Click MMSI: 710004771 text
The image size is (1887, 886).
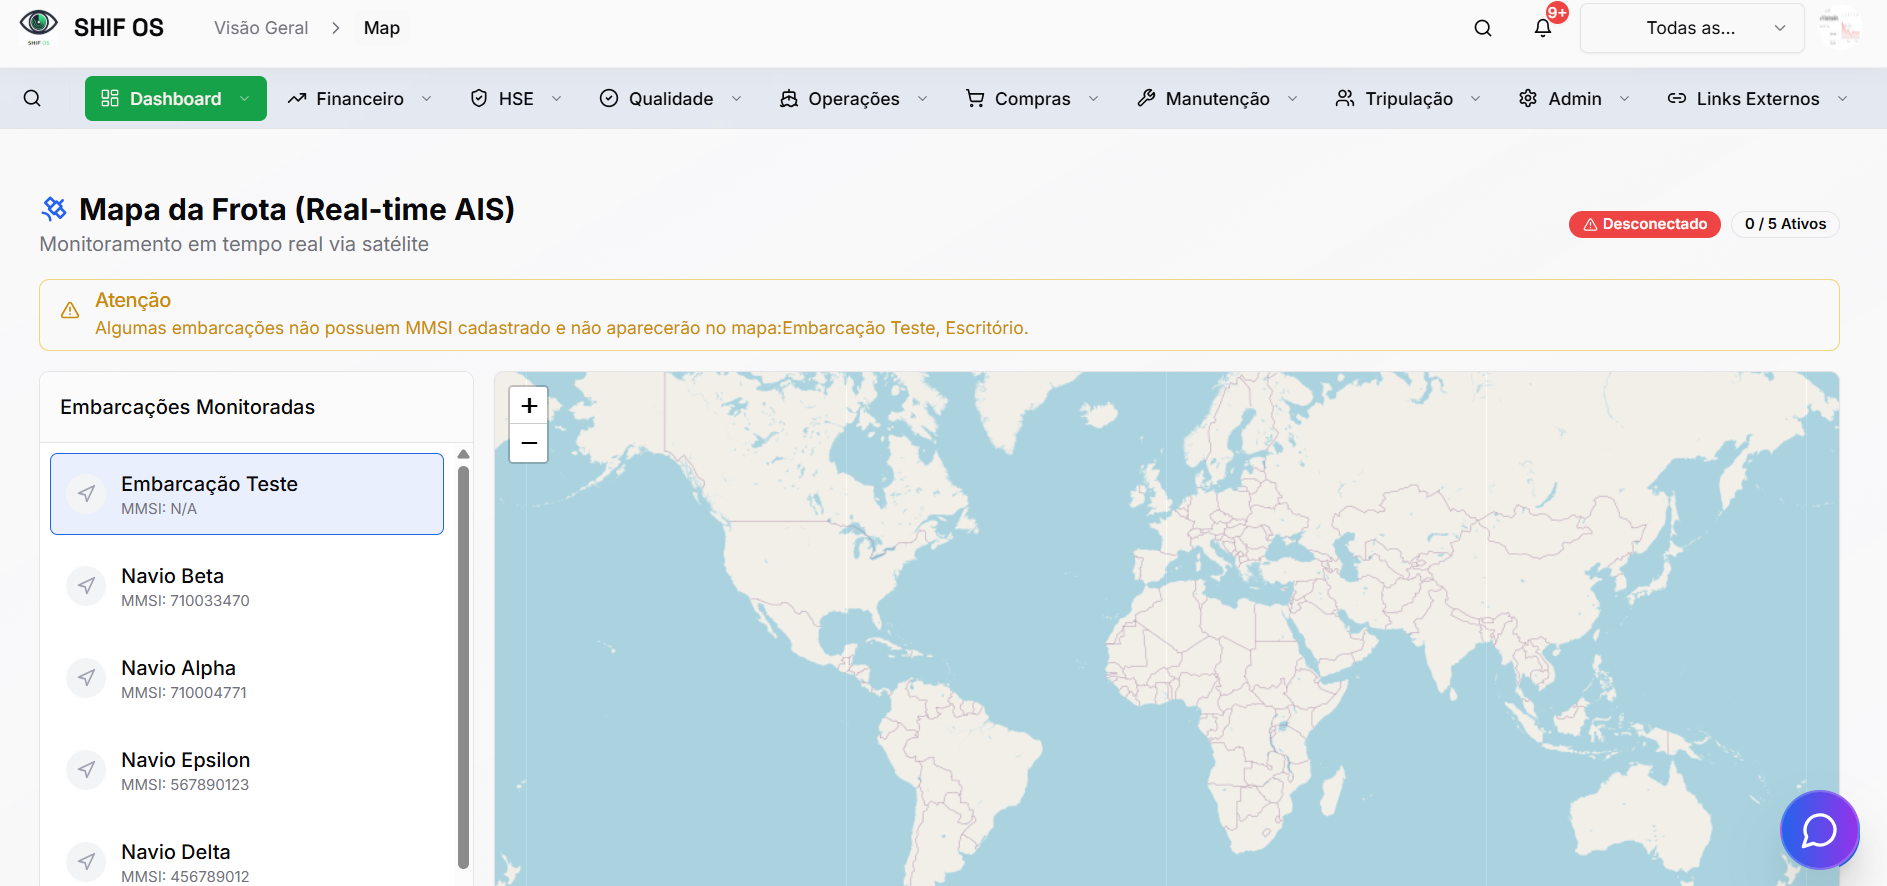coord(184,693)
